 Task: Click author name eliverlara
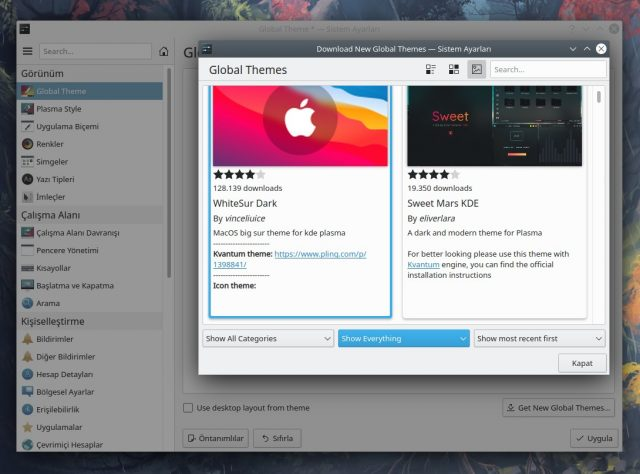click(437, 218)
